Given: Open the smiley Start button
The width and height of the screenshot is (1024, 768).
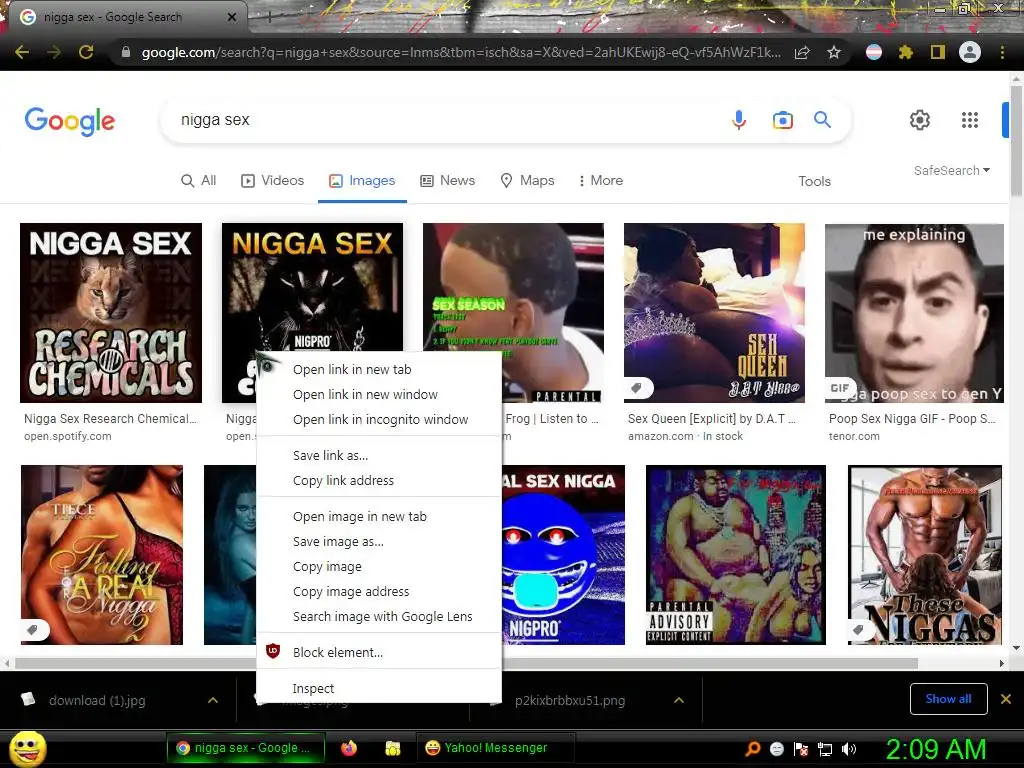Looking at the screenshot, I should pyautogui.click(x=27, y=749).
